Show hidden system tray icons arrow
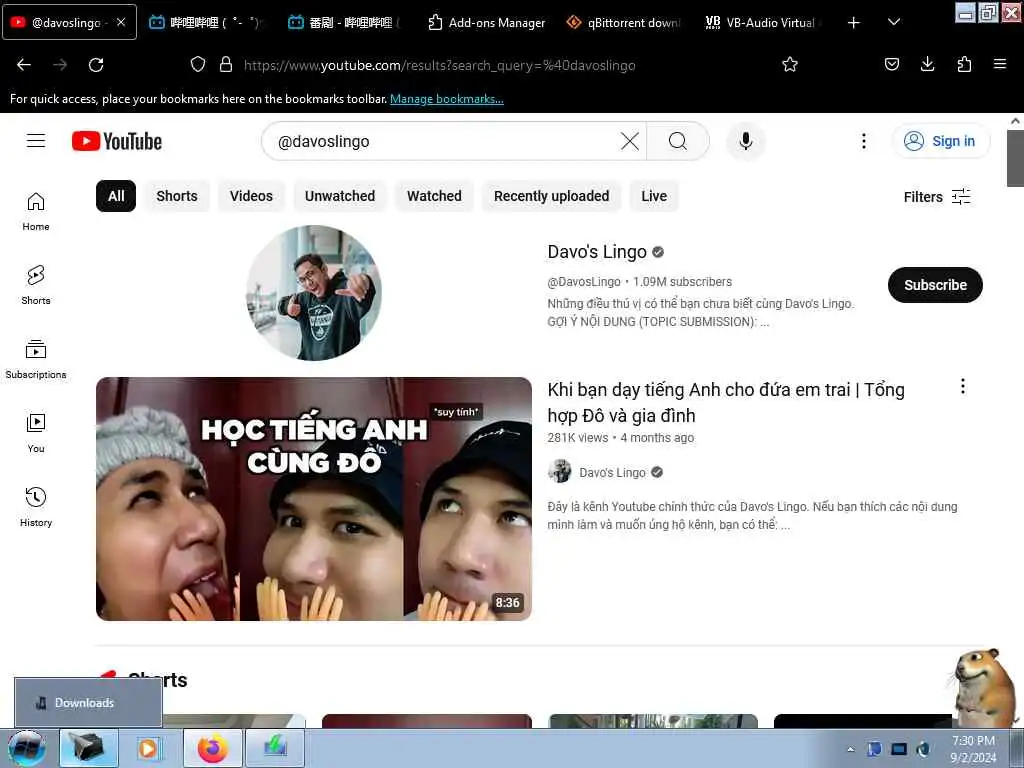1024x768 pixels. pyautogui.click(x=850, y=749)
